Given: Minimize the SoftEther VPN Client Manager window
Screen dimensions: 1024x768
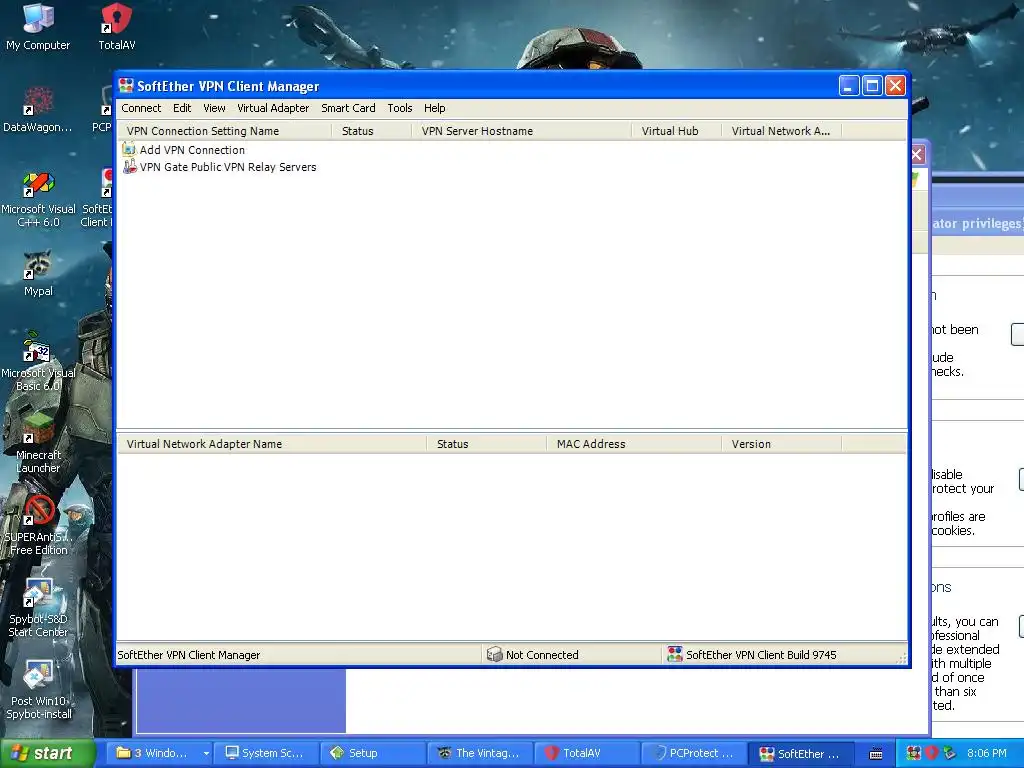Looking at the screenshot, I should 848,86.
